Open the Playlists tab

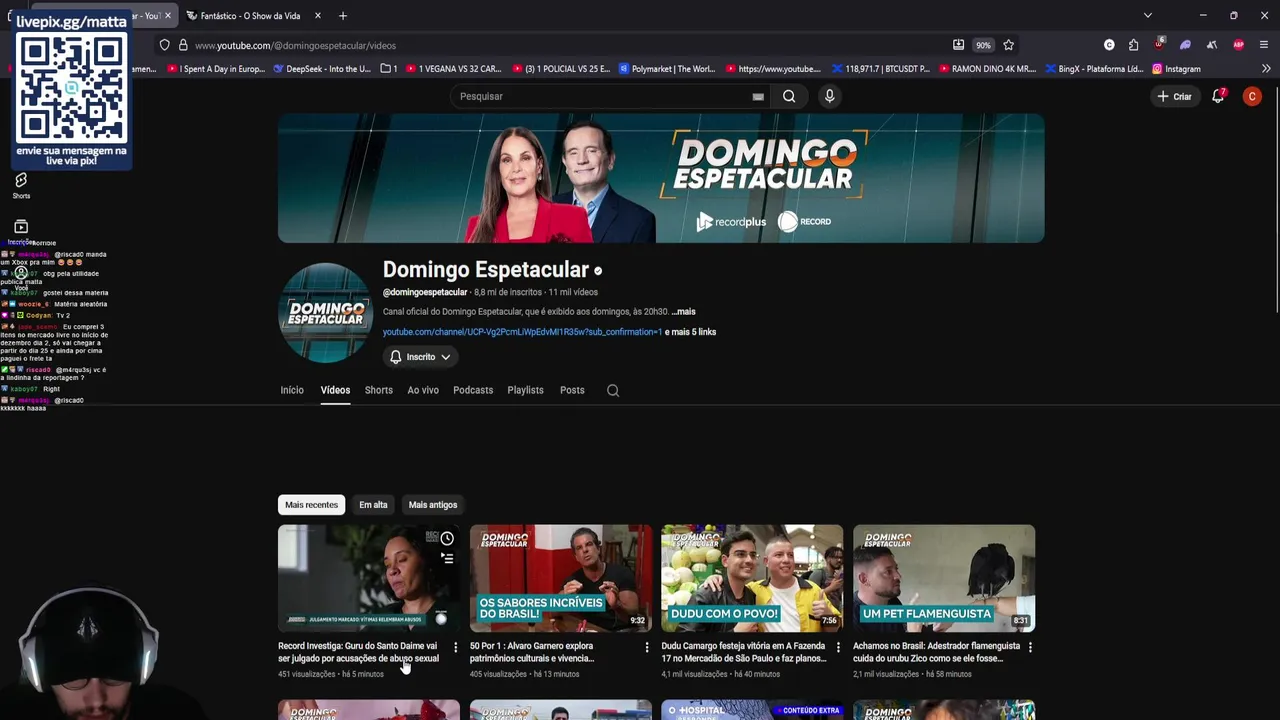tap(525, 390)
